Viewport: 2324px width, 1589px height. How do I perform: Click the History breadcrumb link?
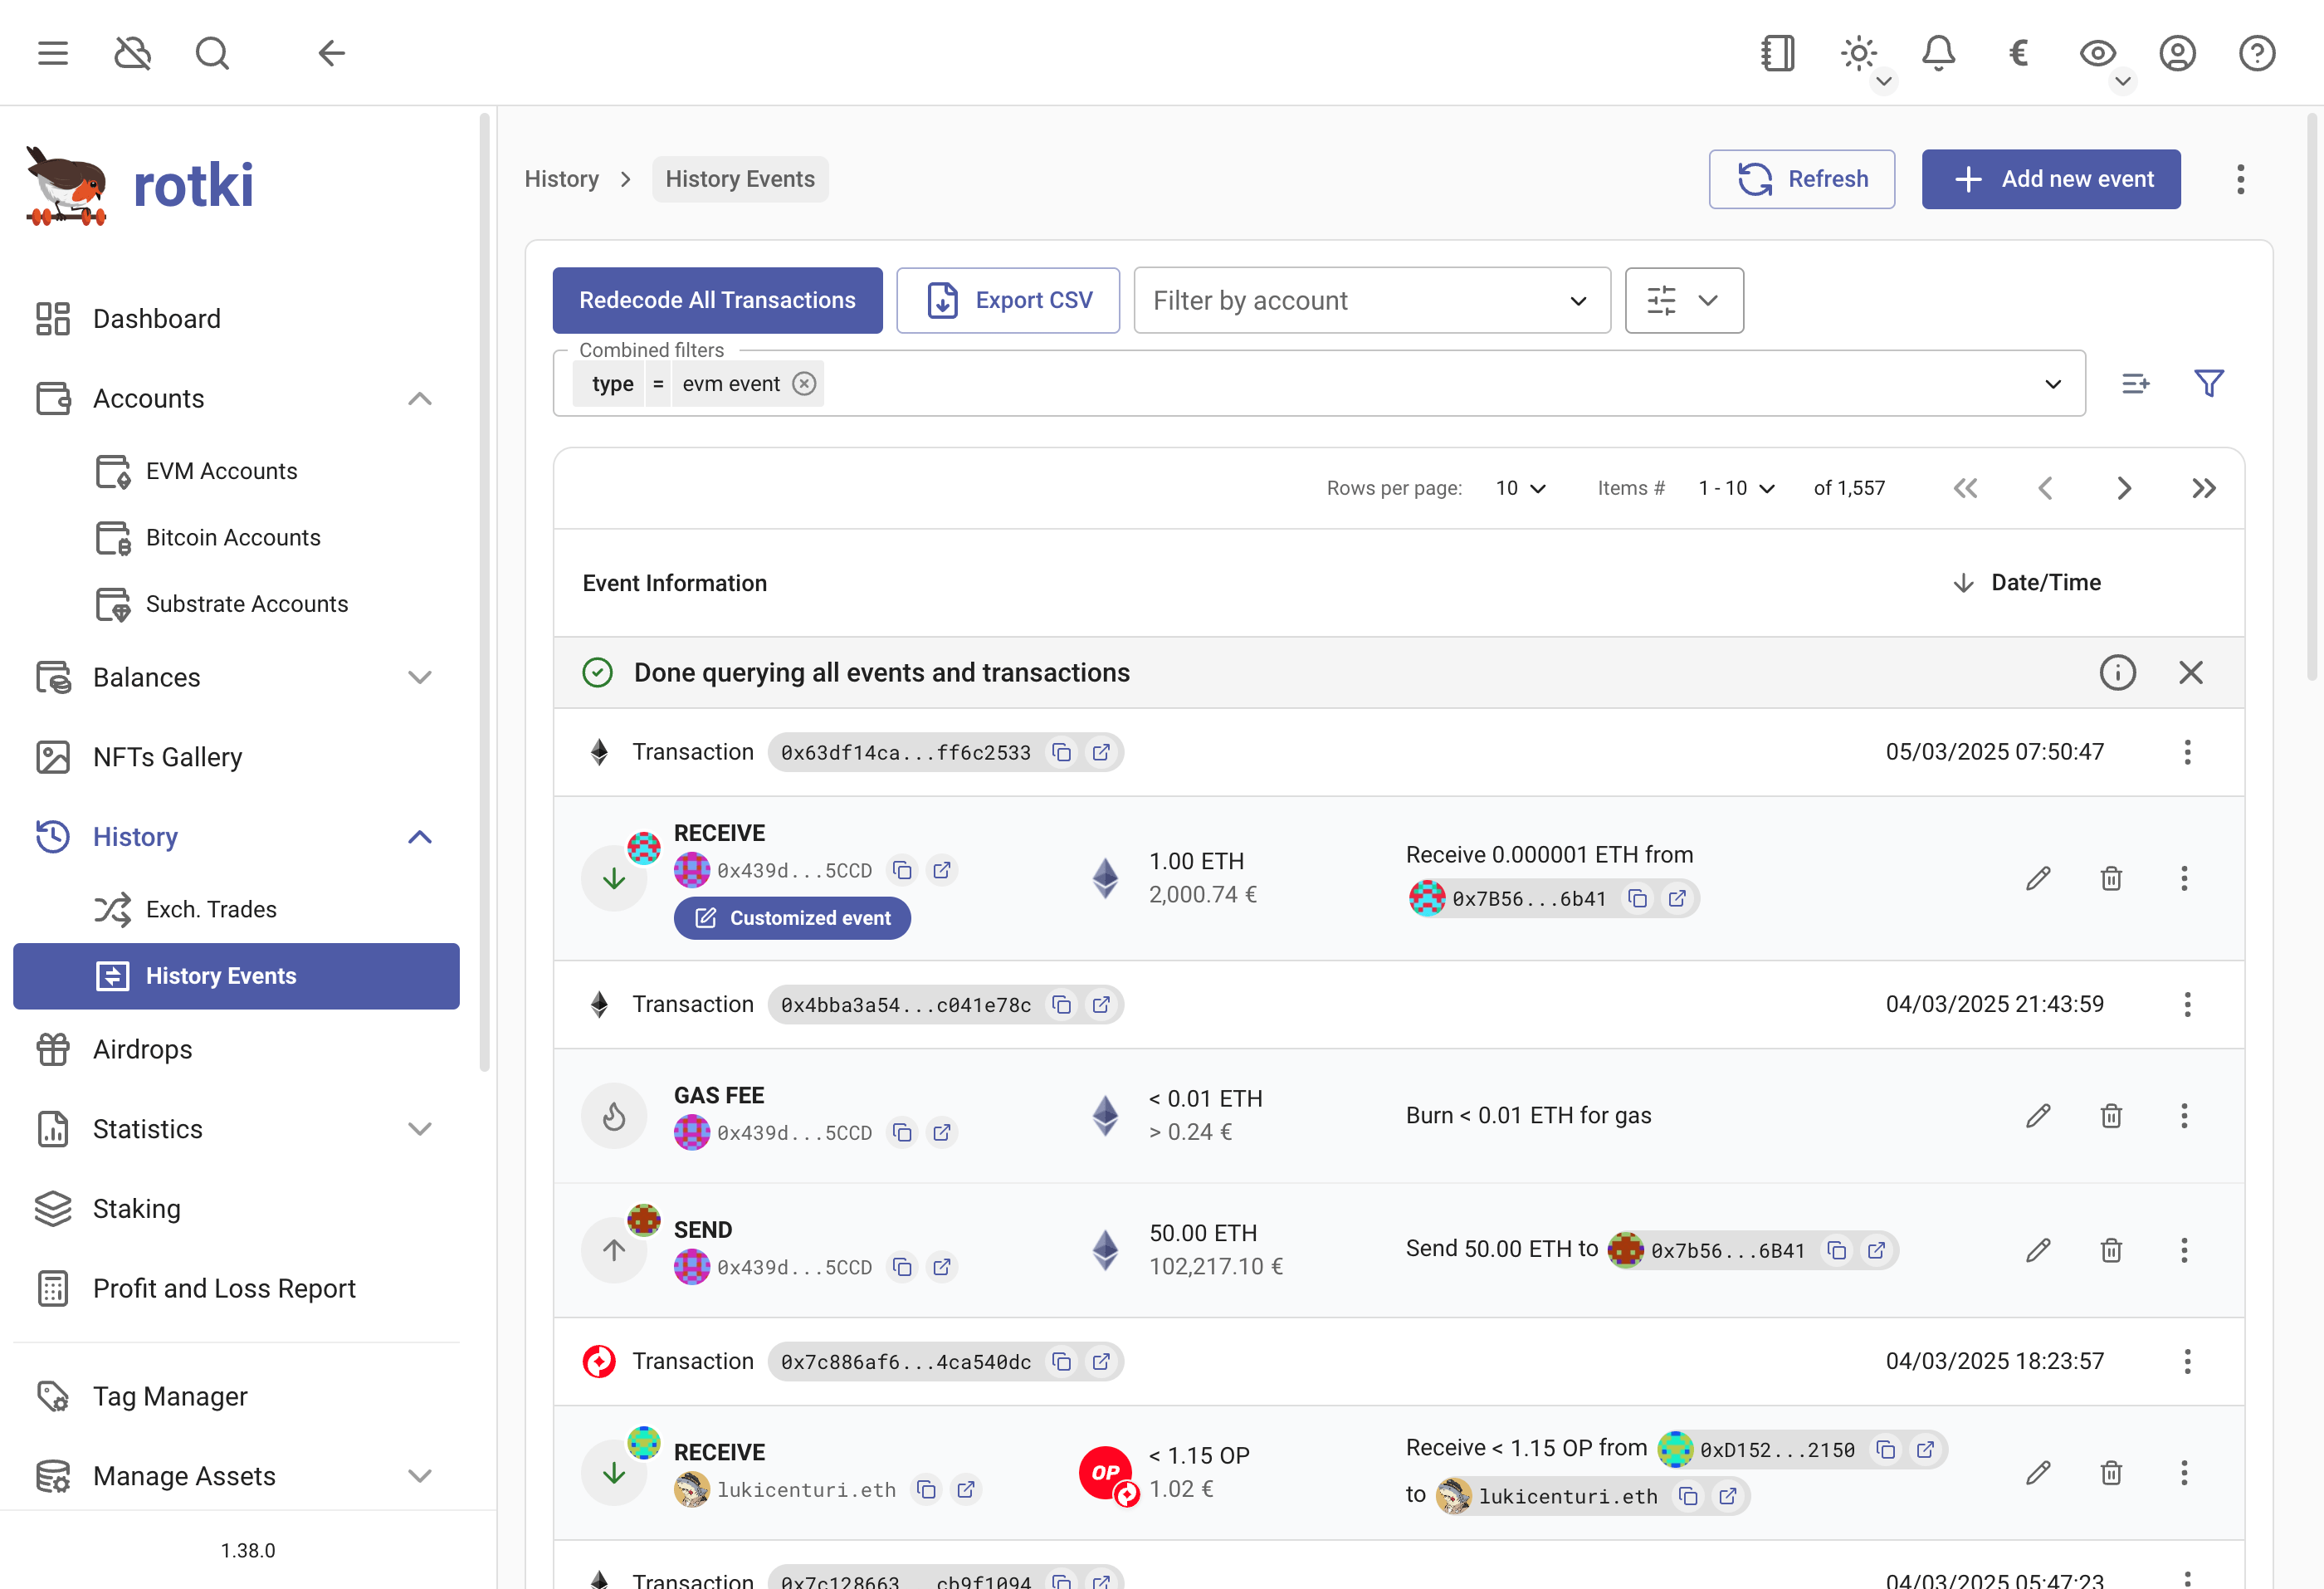point(562,179)
